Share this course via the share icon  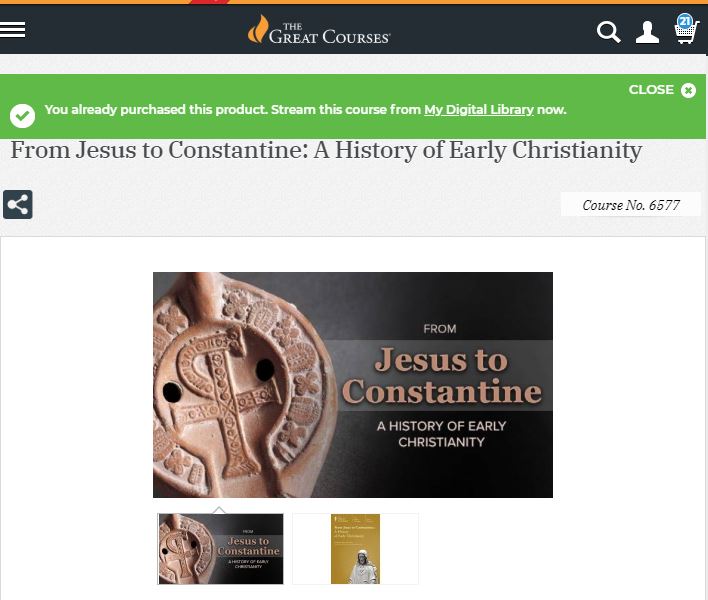click(18, 205)
